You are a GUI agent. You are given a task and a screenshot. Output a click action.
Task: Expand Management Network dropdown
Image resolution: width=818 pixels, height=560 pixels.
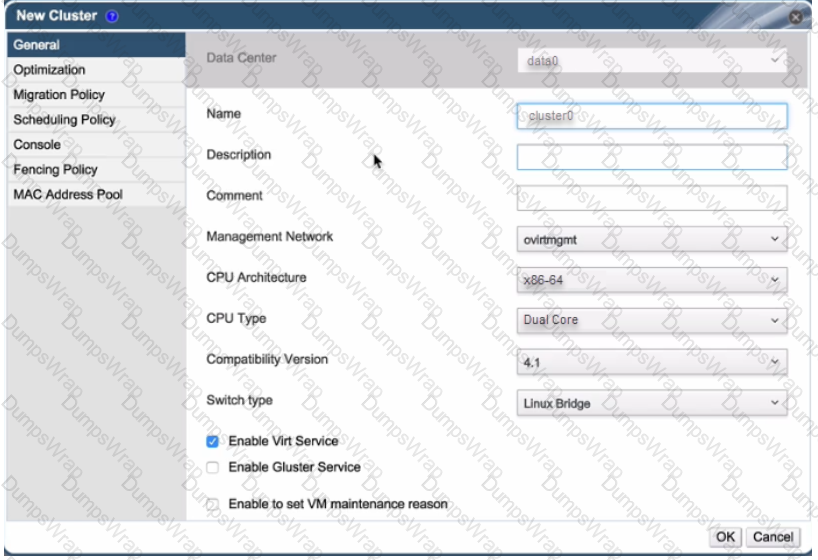(652, 239)
